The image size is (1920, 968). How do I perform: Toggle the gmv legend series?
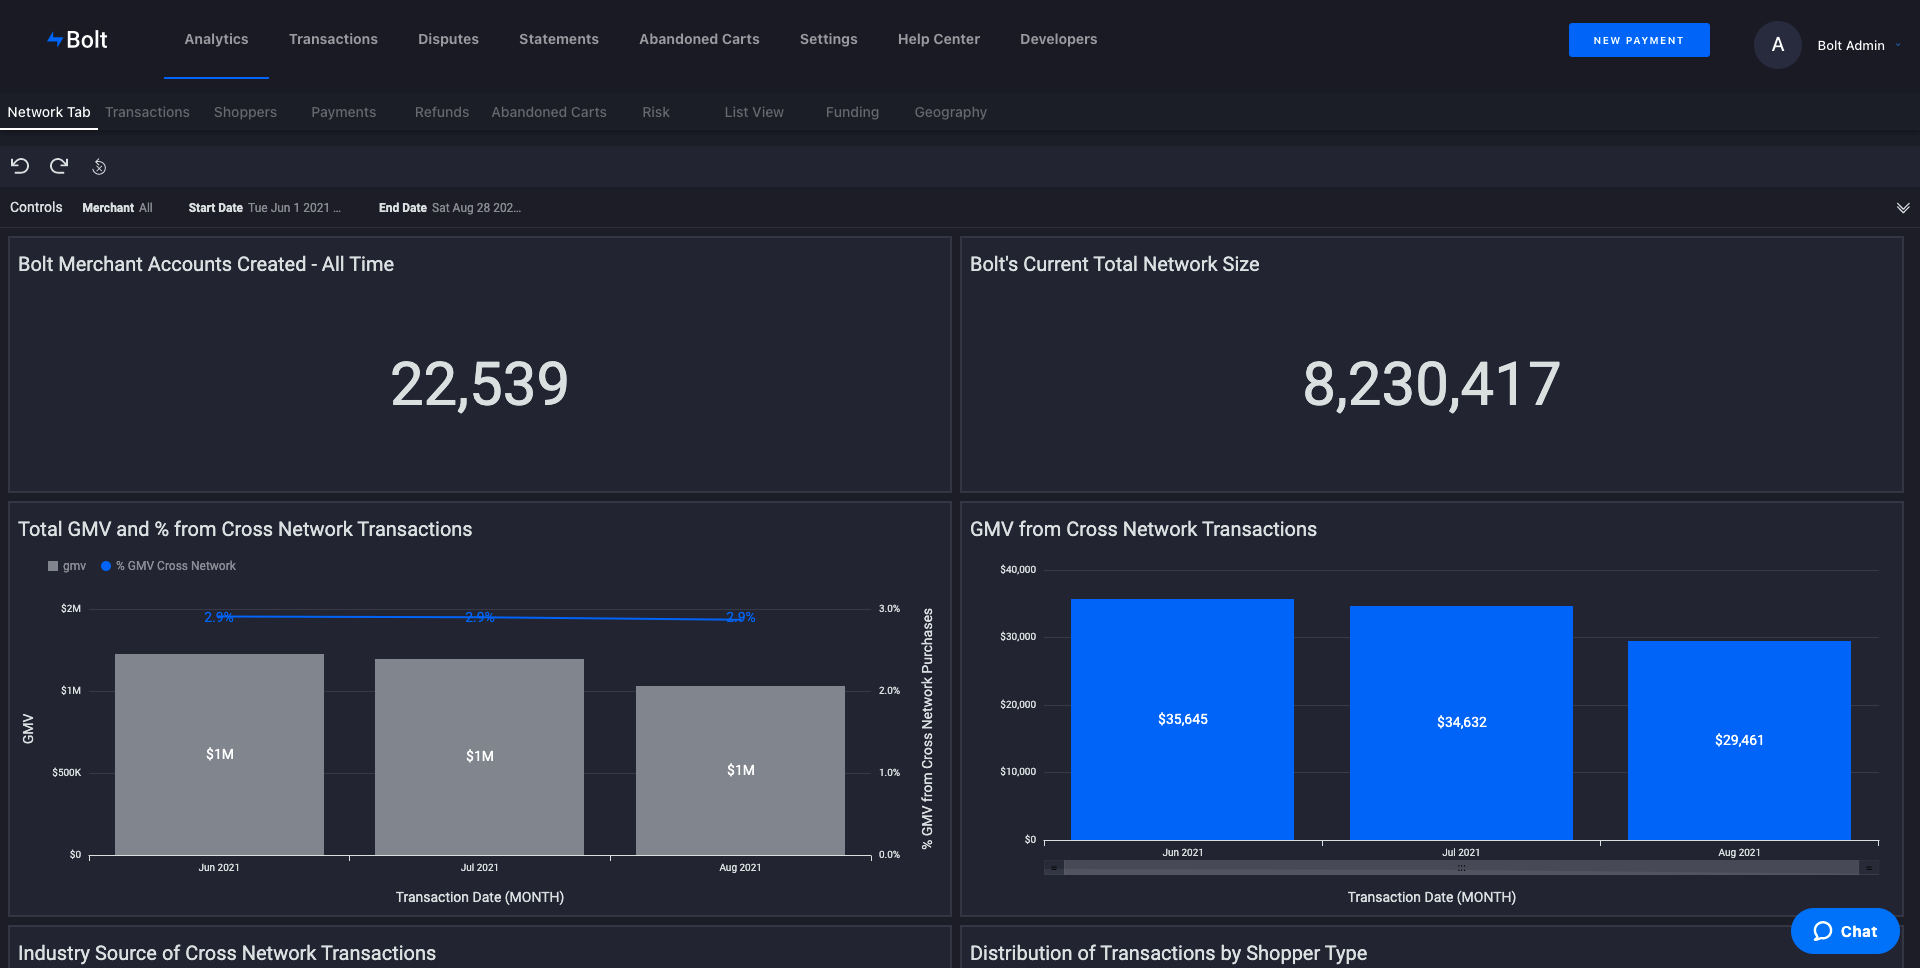click(x=67, y=566)
